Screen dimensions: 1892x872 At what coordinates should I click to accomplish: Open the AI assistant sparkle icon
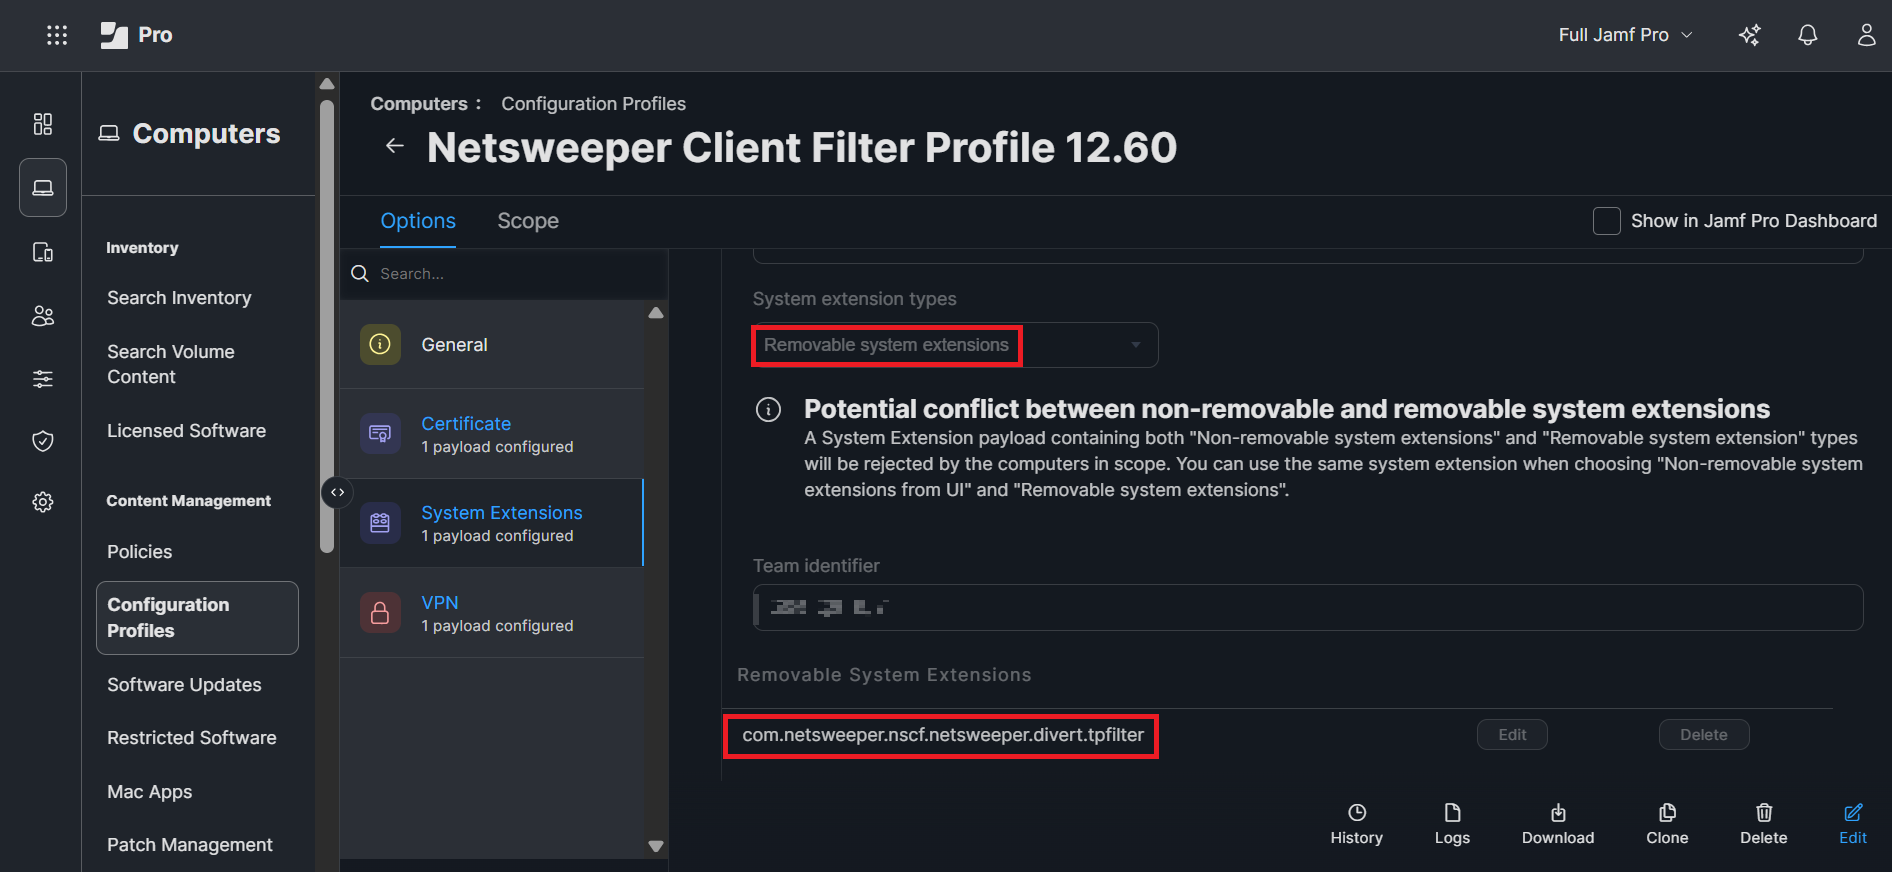point(1749,35)
